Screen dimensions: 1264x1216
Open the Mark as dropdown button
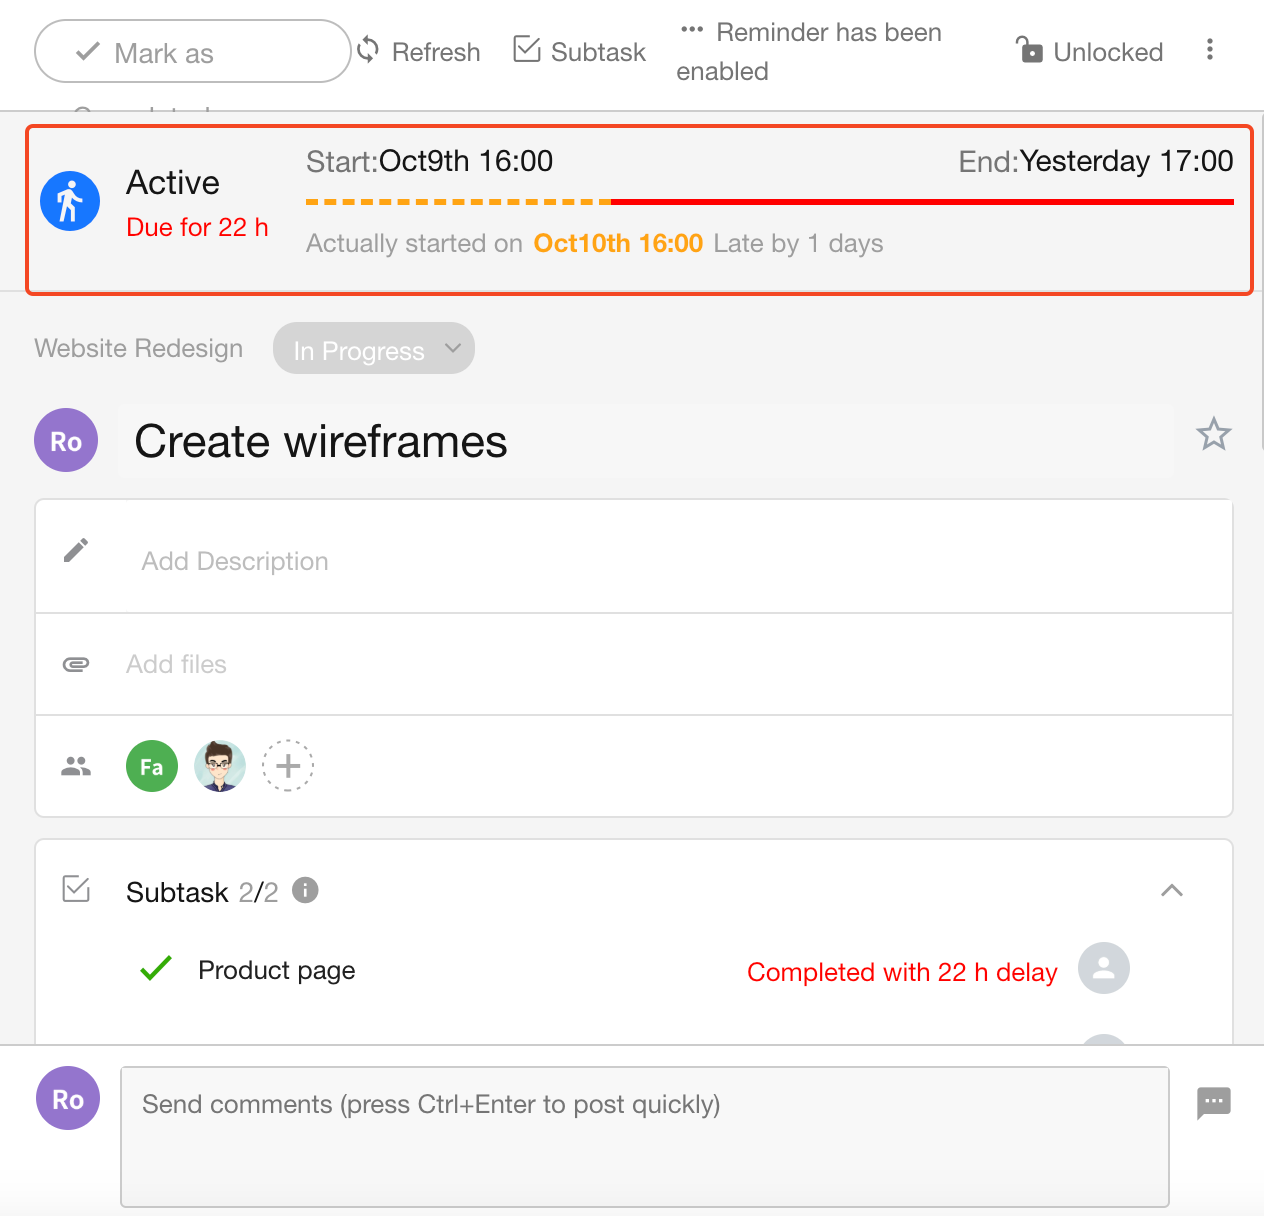[192, 52]
